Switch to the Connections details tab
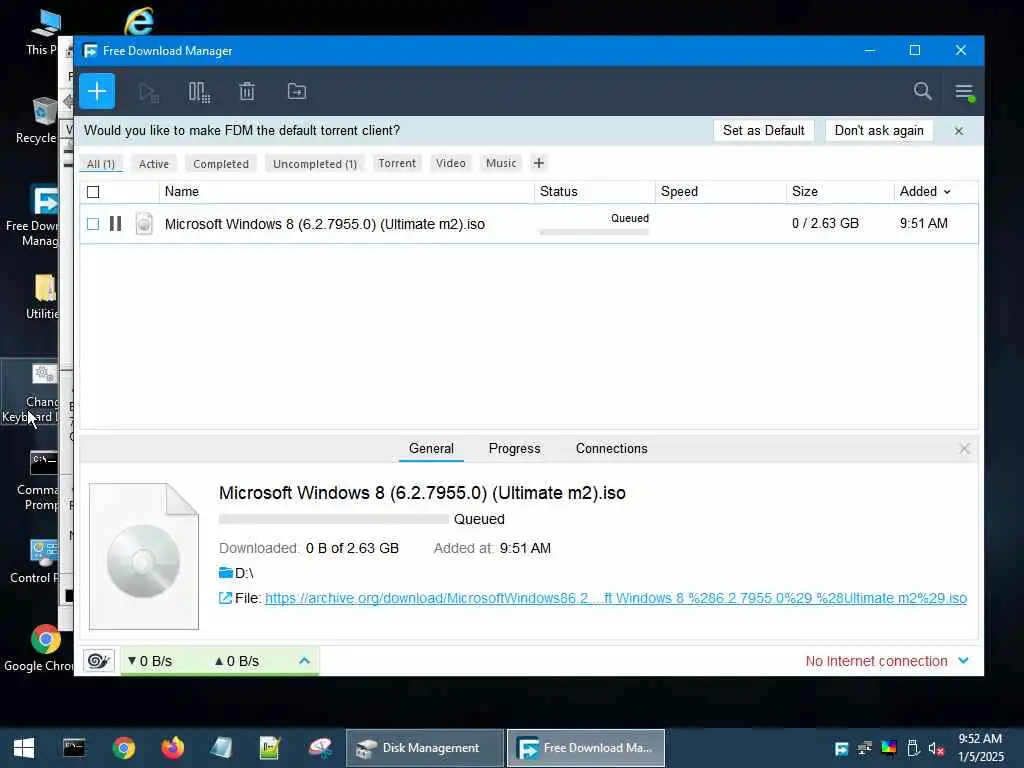This screenshot has height=768, width=1024. [x=611, y=449]
